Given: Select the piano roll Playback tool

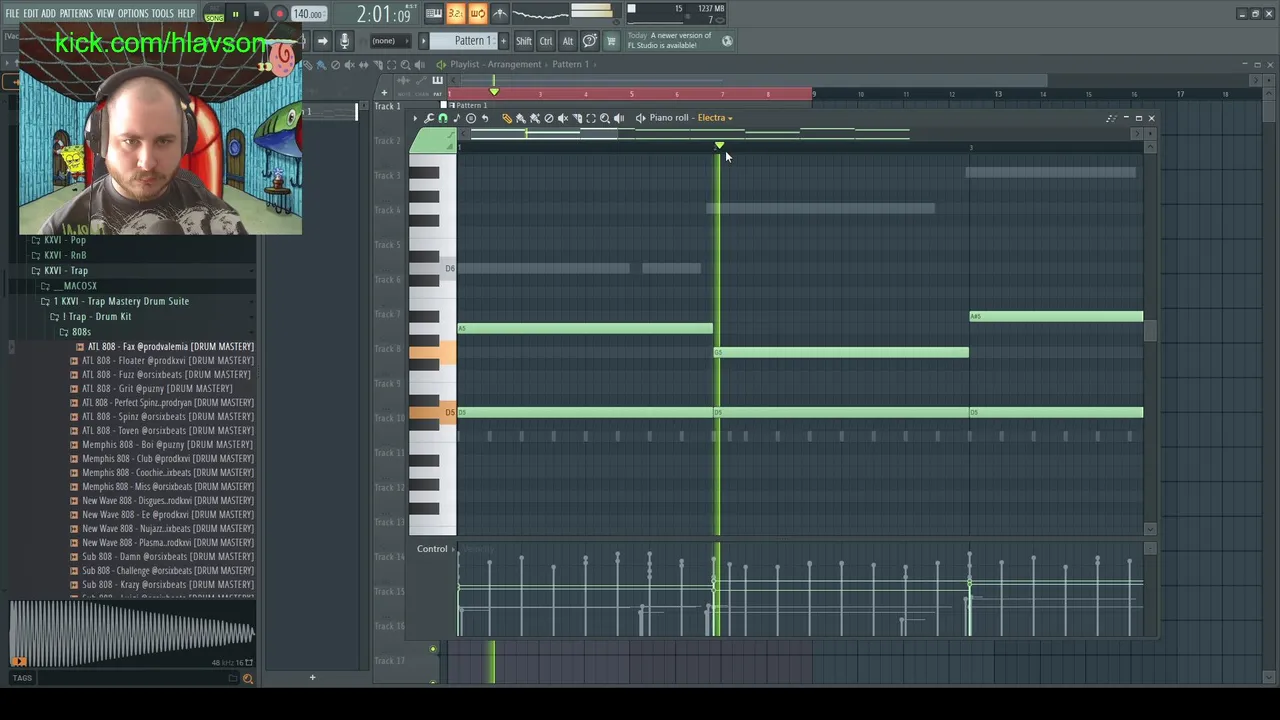Looking at the screenshot, I should (619, 118).
